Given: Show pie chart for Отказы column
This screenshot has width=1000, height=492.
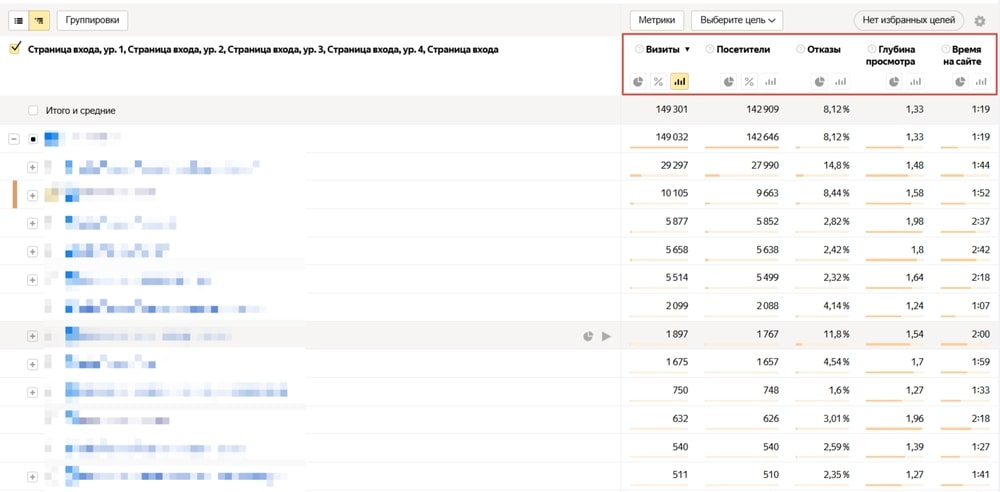Looking at the screenshot, I should click(x=820, y=82).
